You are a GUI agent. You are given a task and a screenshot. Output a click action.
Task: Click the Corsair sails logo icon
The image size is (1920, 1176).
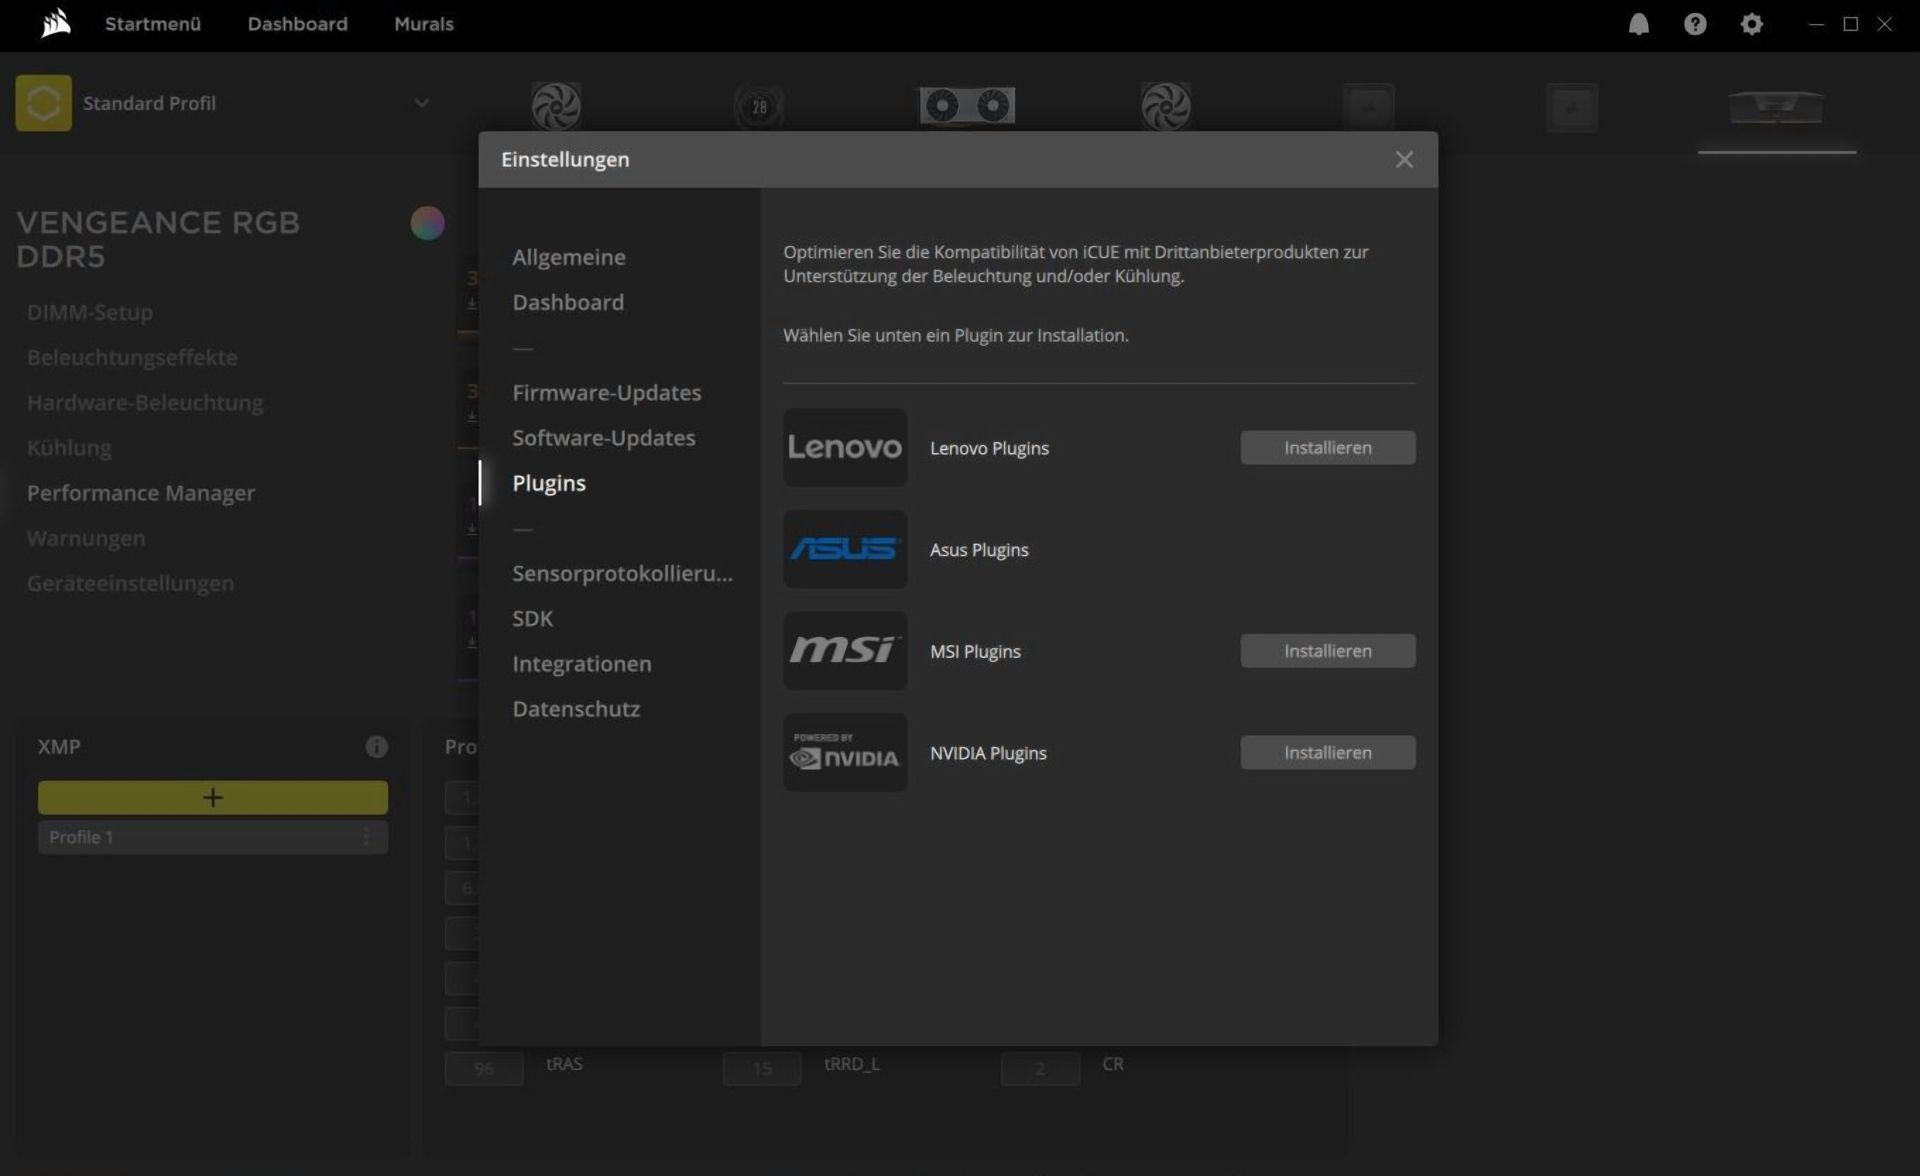(56, 23)
